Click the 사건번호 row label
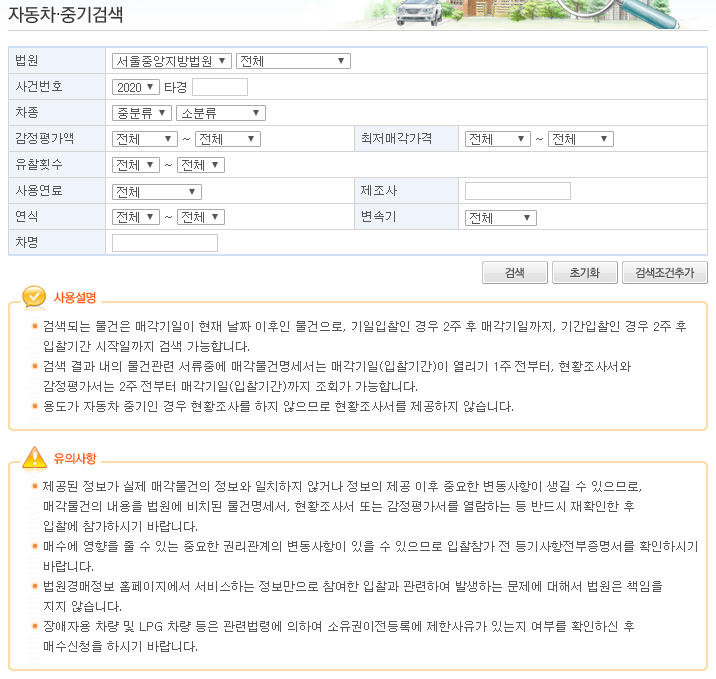Viewport: 716px width, 679px height. [x=39, y=86]
